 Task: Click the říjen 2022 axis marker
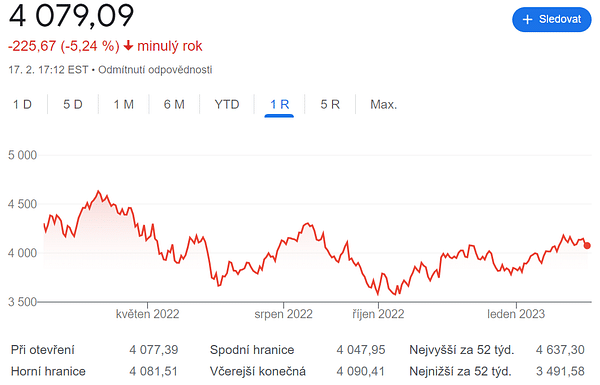coord(378,314)
